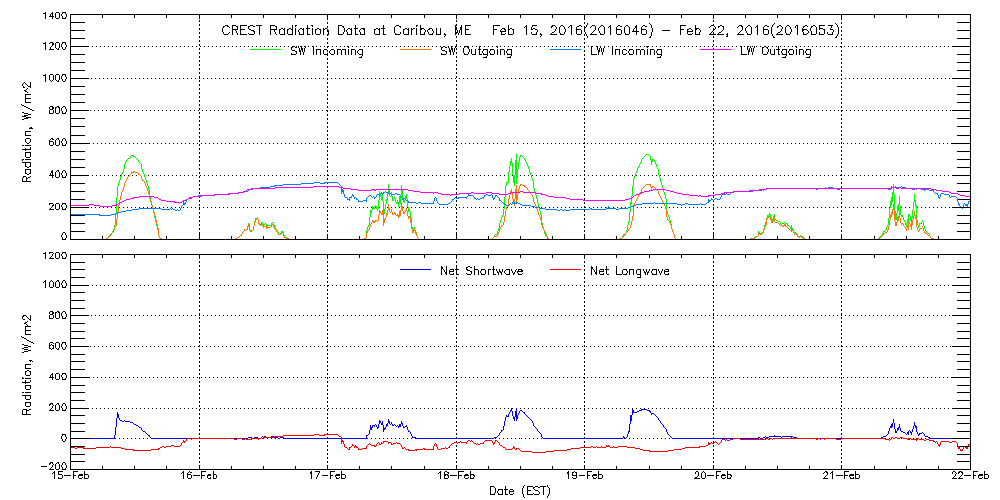The width and height of the screenshot is (1000, 500).
Task: Click the blue Net Shortwave legend line
Action: [x=416, y=270]
